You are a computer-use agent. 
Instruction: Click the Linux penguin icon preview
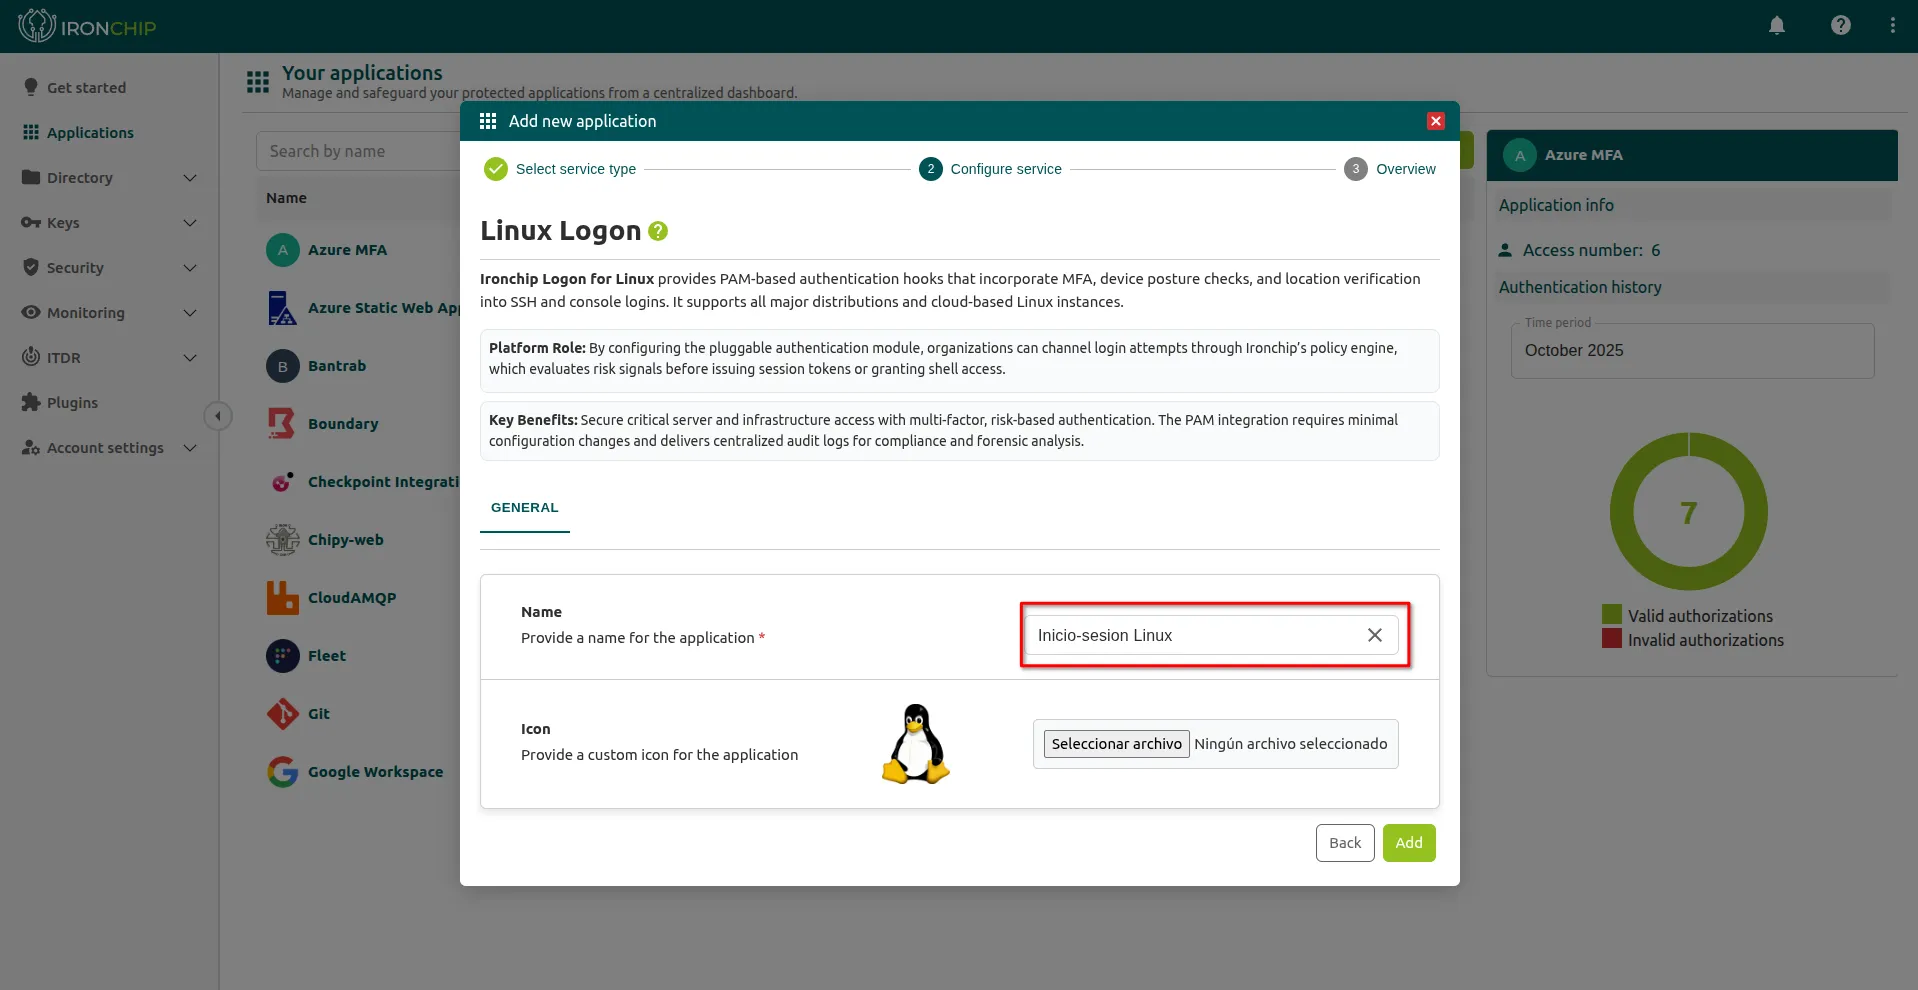click(x=915, y=744)
